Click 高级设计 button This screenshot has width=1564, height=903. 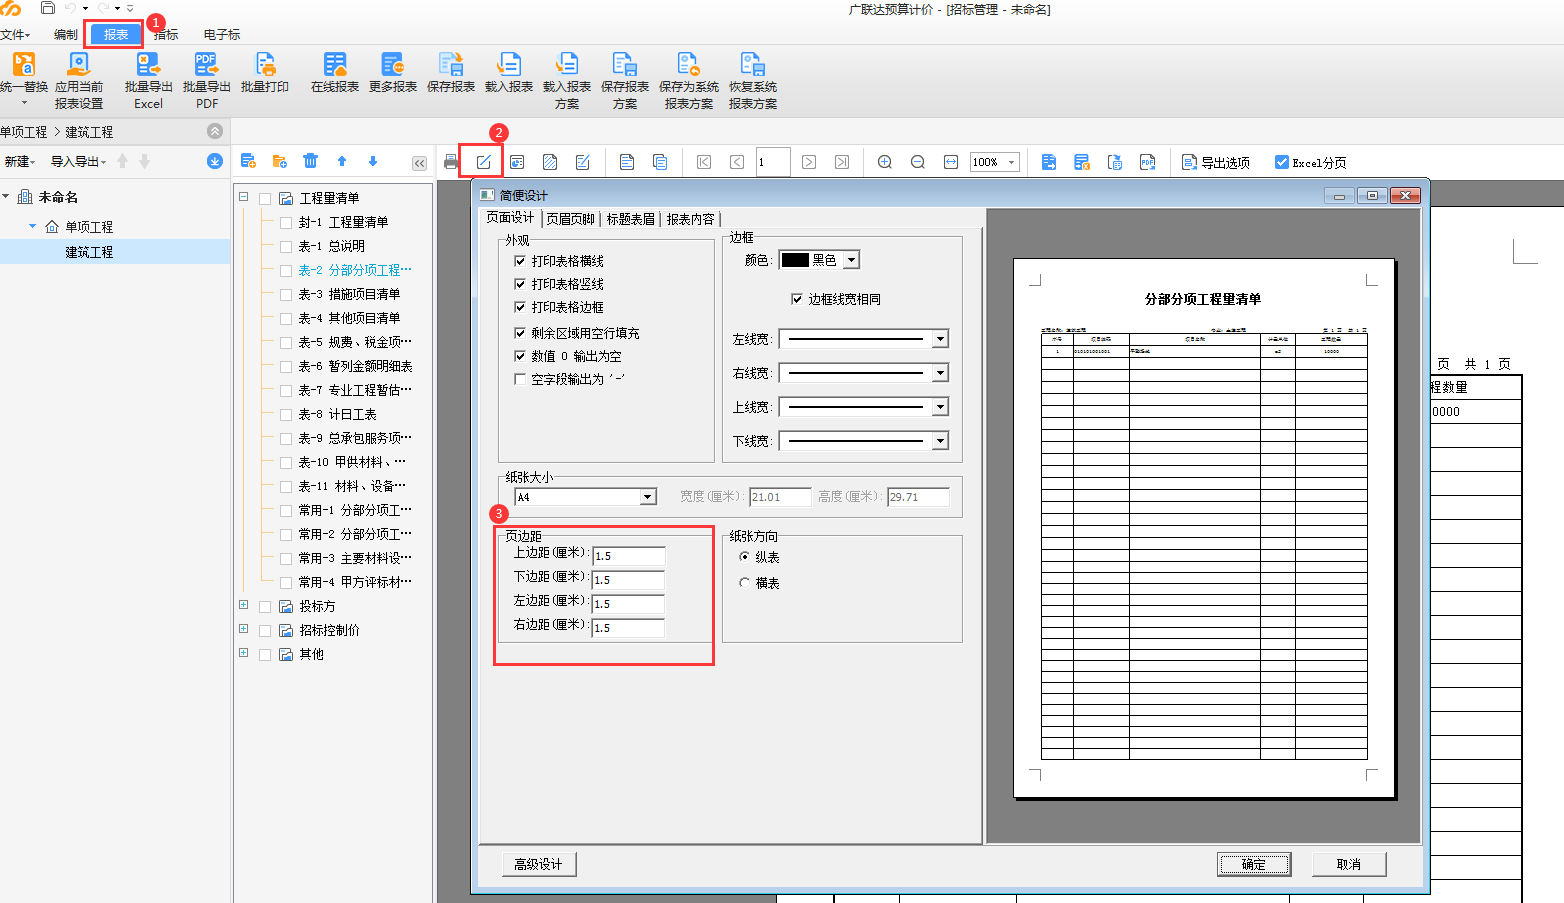coord(539,864)
